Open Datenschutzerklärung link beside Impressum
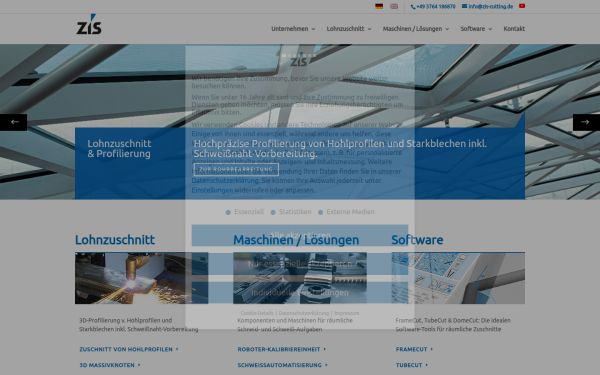This screenshot has width=600, height=375. pos(304,313)
